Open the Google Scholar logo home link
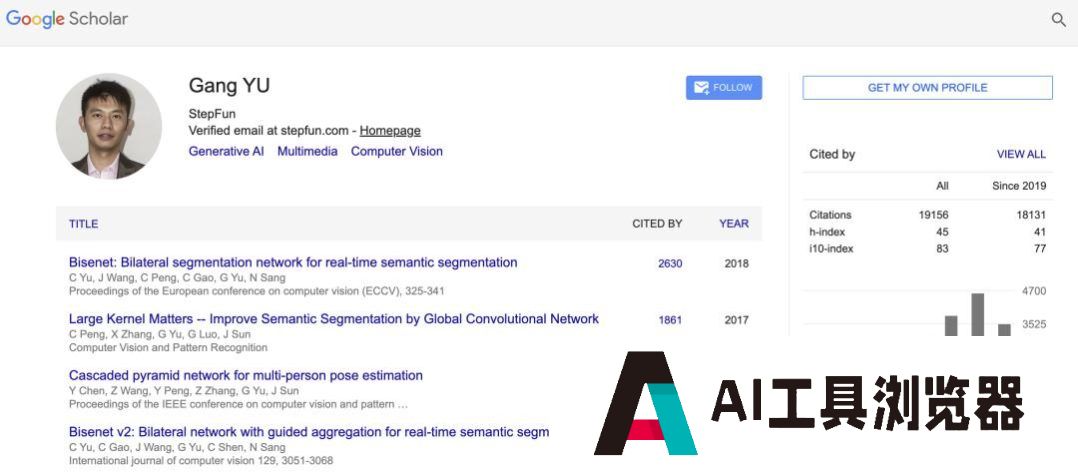The height and width of the screenshot is (473, 1078). [x=67, y=19]
